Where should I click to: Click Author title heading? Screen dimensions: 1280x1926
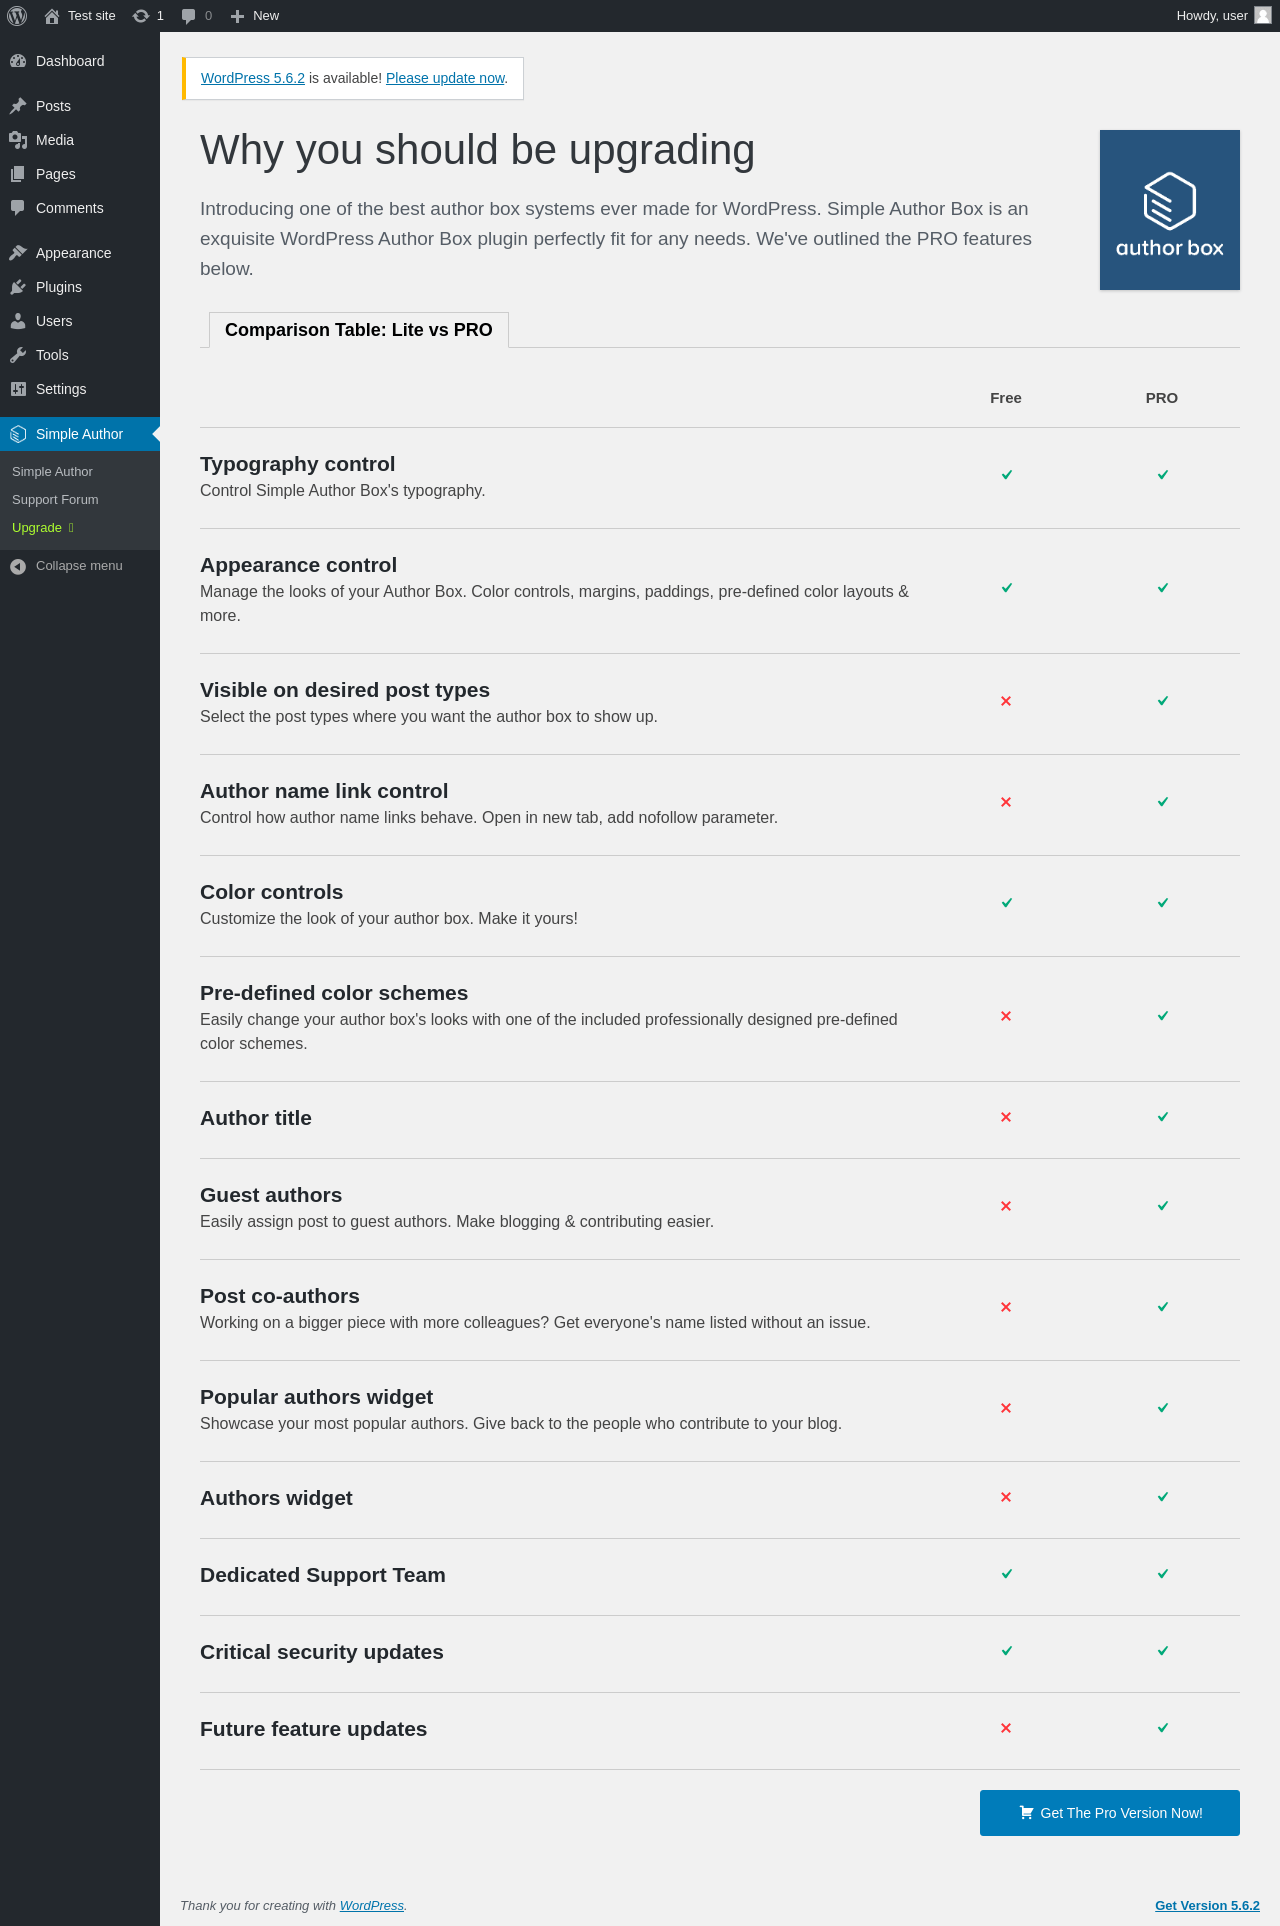point(256,1118)
